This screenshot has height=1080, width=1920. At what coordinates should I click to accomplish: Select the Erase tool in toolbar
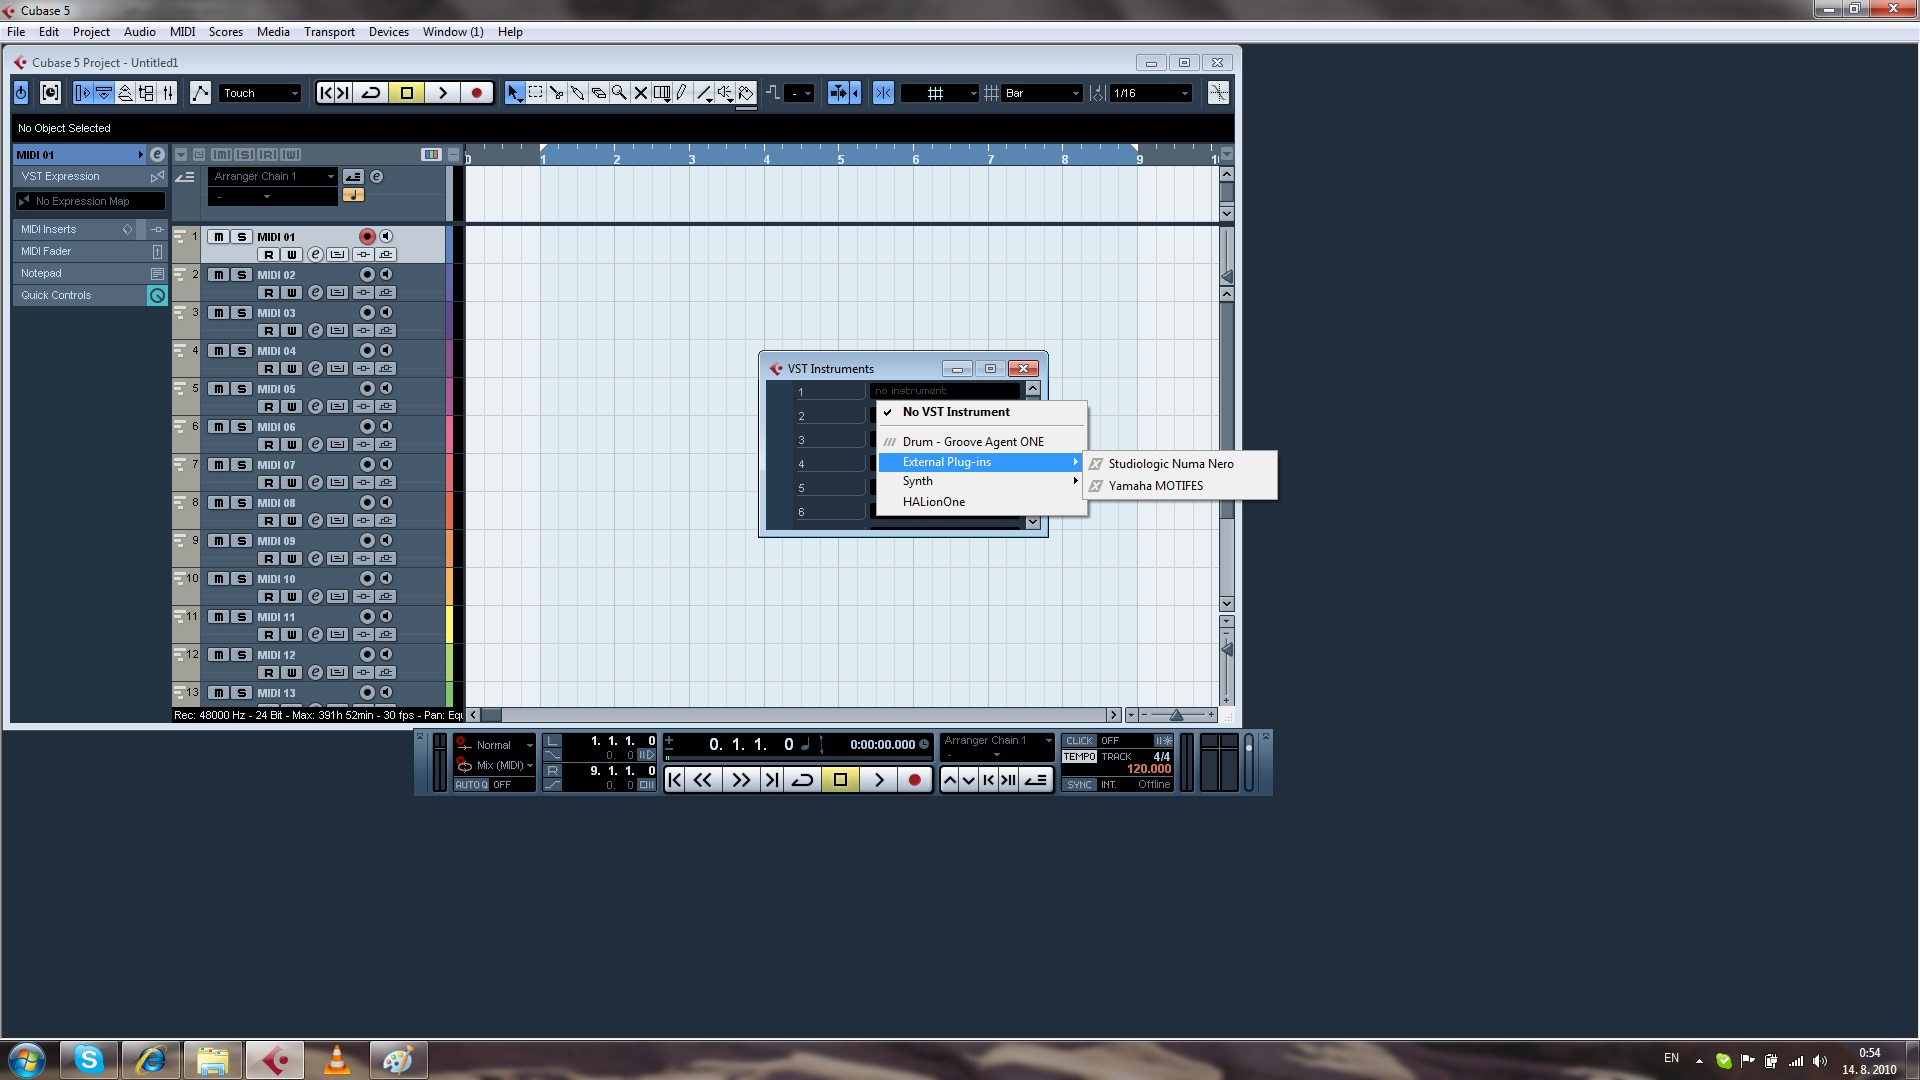[599, 93]
